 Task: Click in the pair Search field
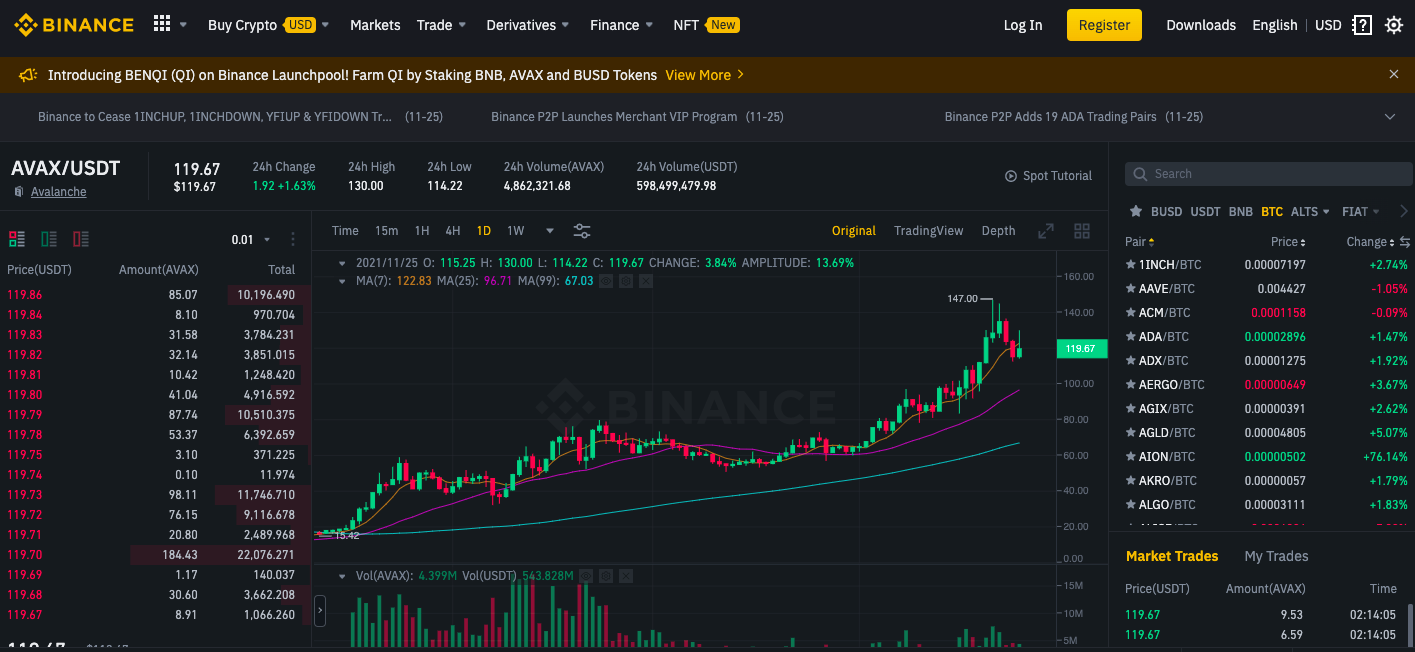[x=1270, y=174]
